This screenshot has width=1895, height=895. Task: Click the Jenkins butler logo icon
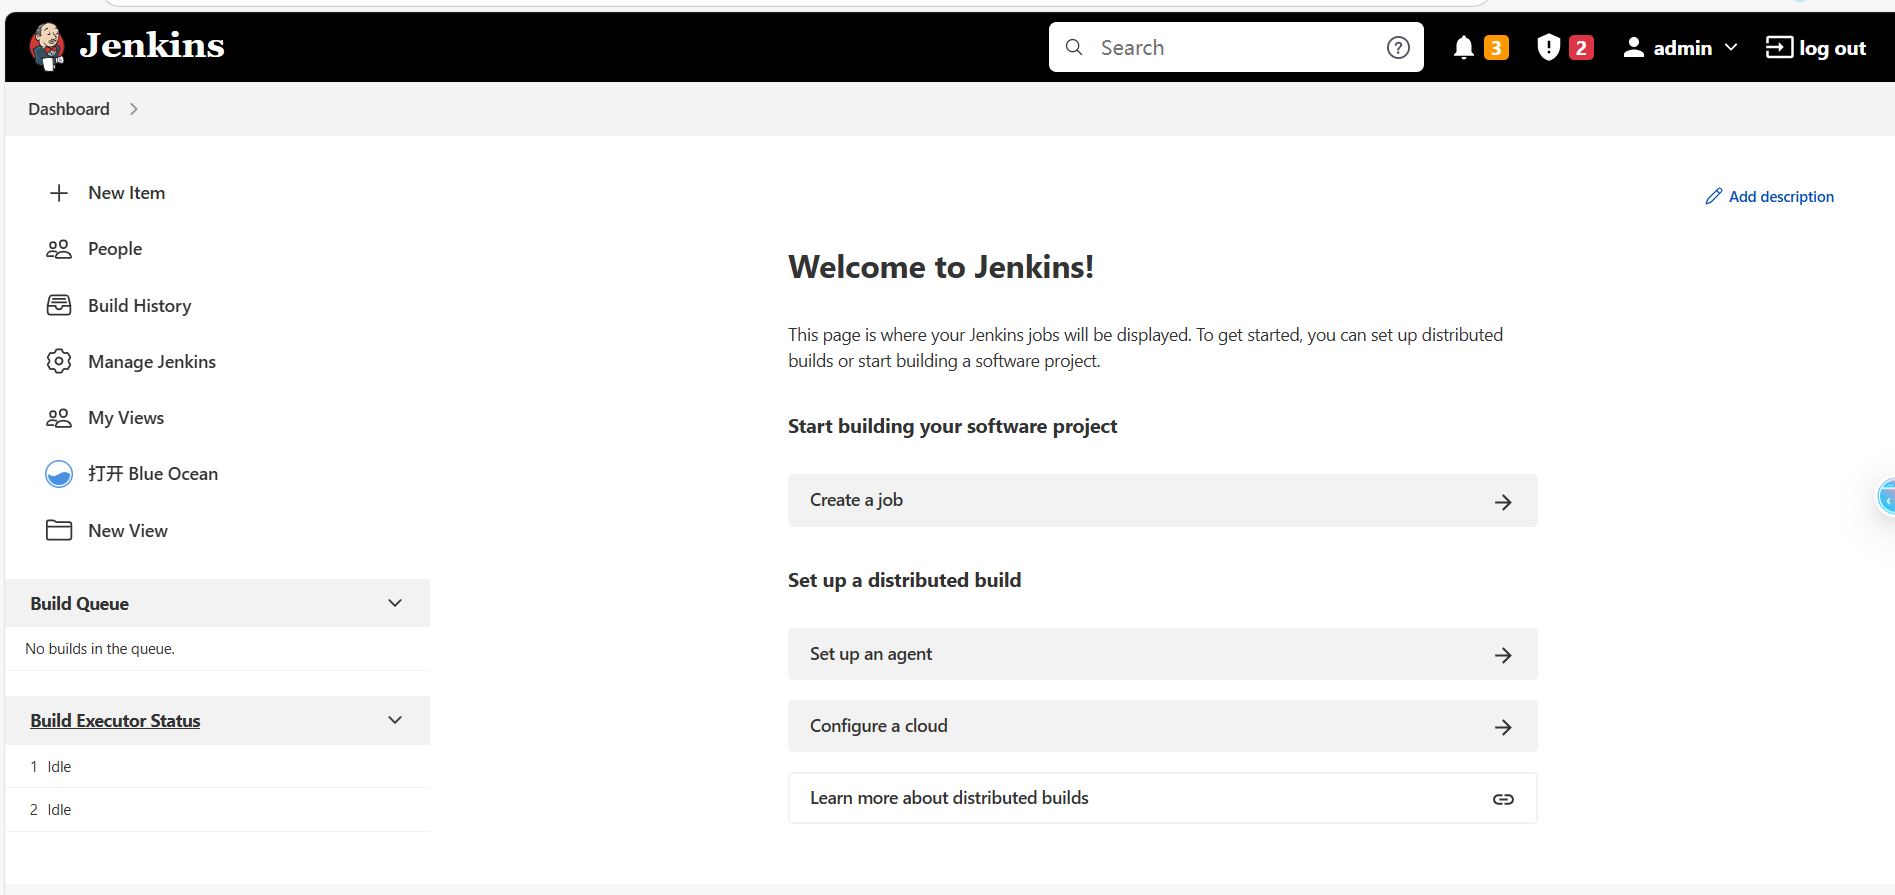click(47, 46)
